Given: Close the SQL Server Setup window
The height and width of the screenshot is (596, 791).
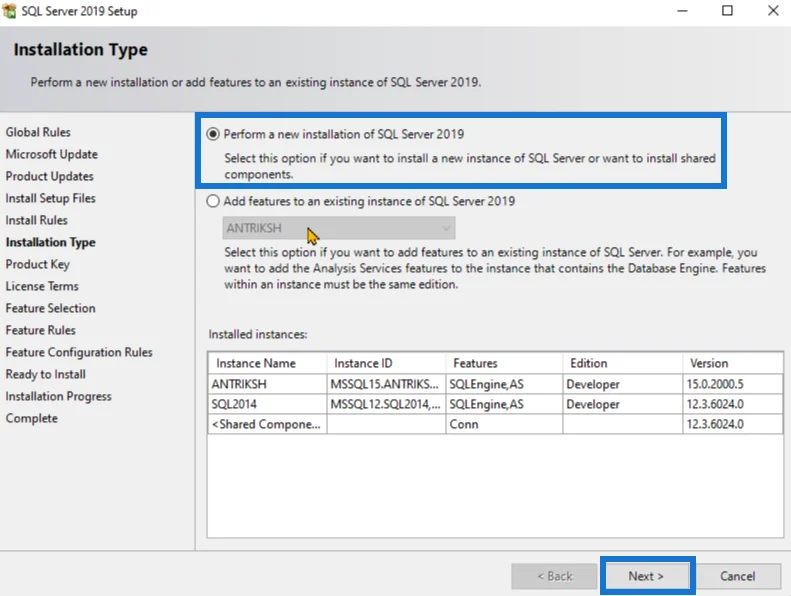Looking at the screenshot, I should (773, 11).
